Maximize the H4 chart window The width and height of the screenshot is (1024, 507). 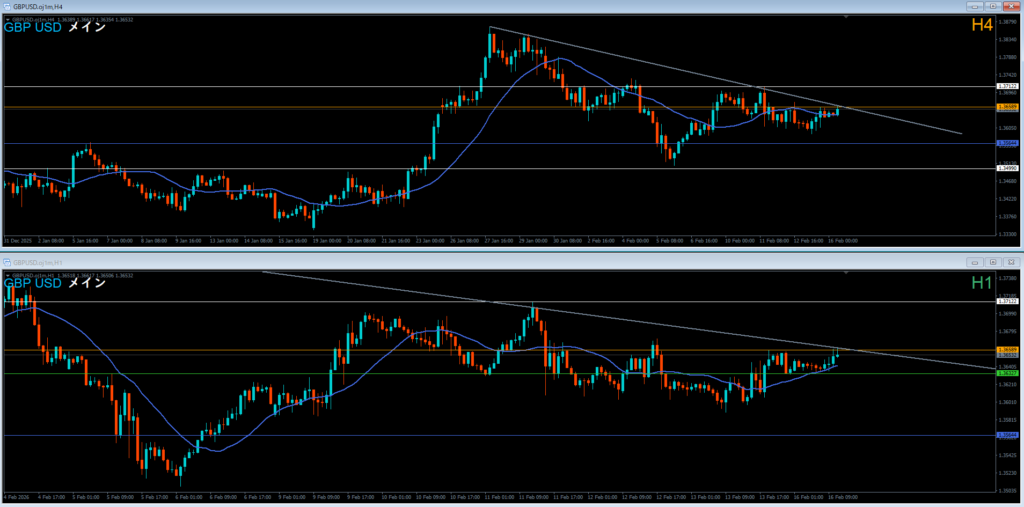[x=993, y=6]
